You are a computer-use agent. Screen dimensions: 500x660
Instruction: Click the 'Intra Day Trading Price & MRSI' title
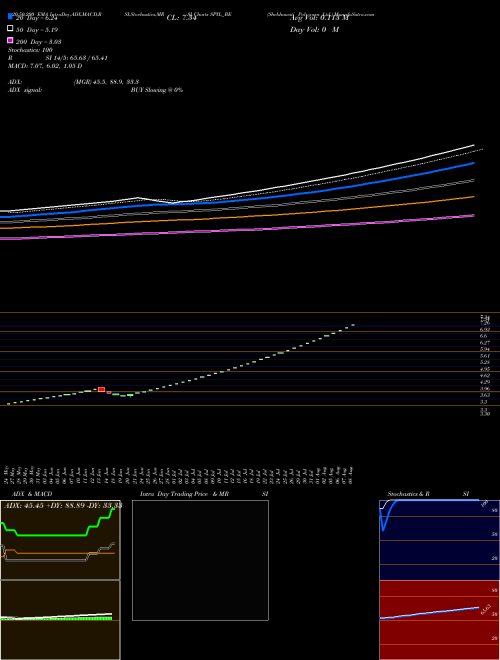coord(204,494)
